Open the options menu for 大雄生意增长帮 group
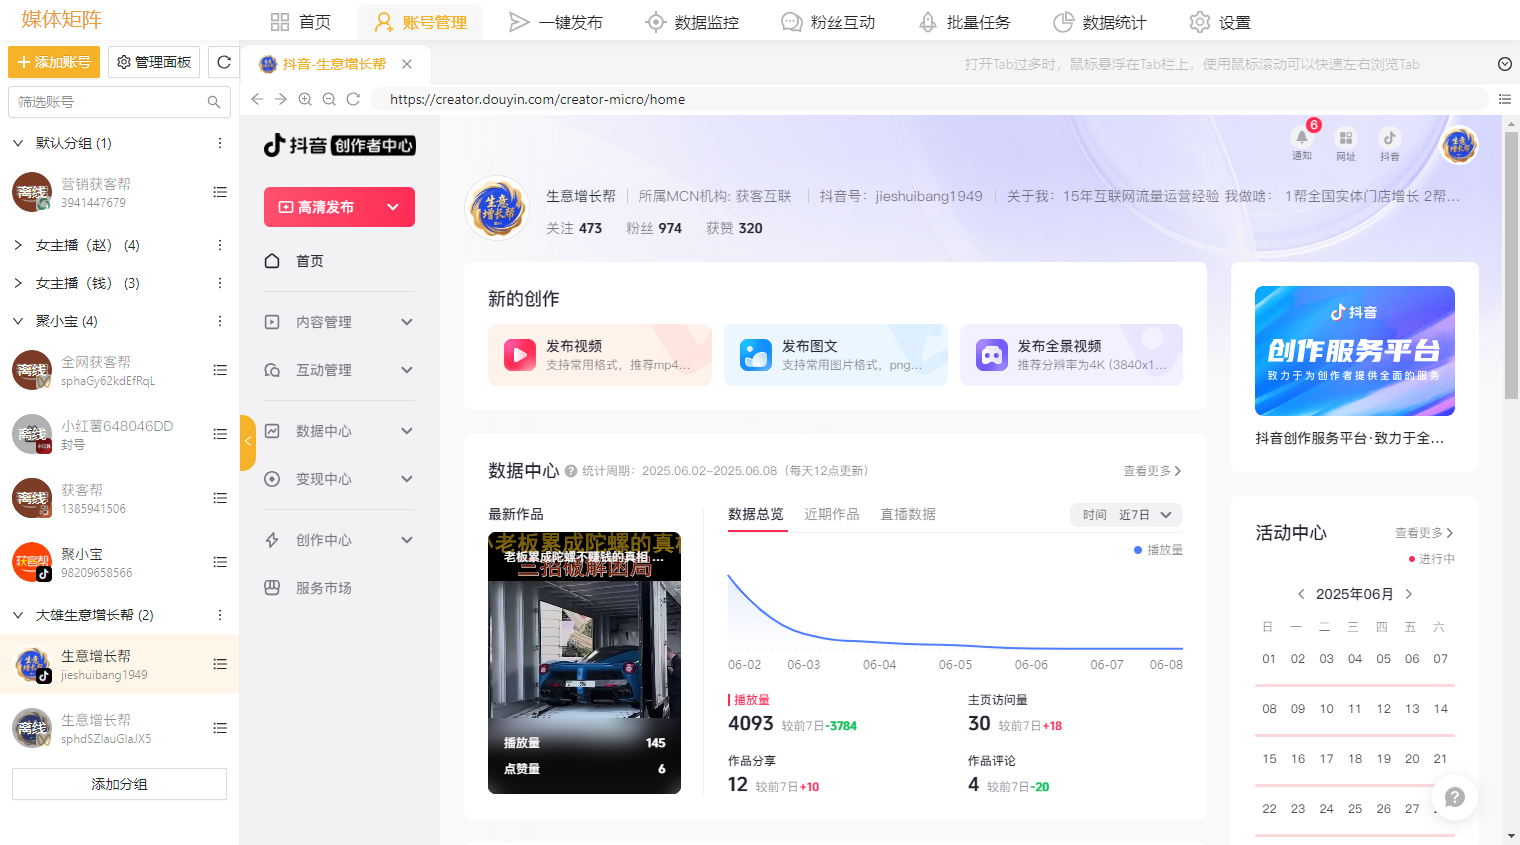 pos(220,615)
